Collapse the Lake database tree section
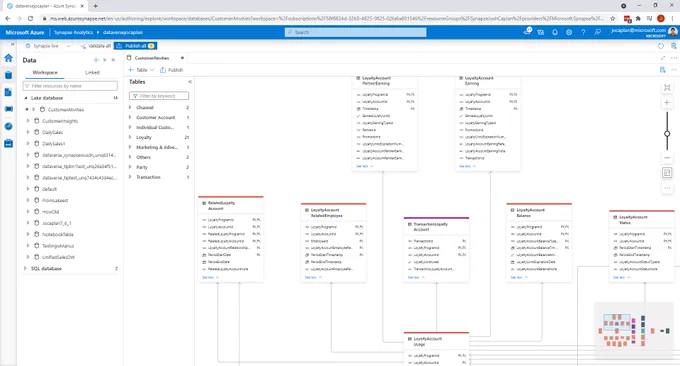 coord(26,98)
